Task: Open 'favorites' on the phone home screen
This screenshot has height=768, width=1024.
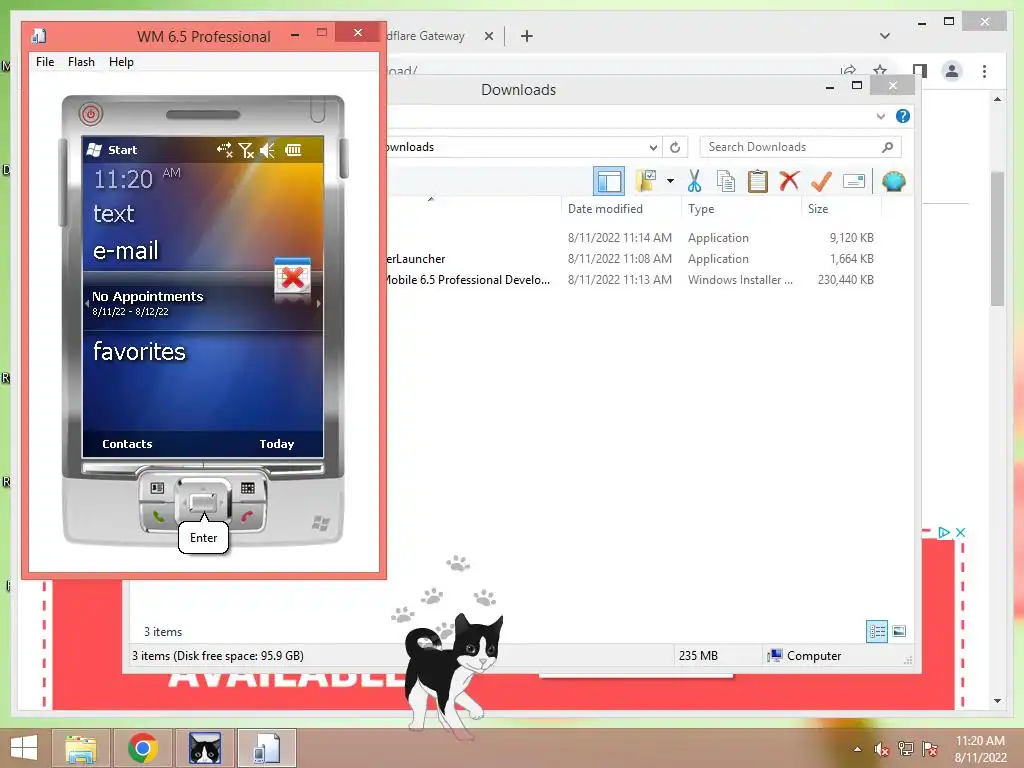Action: tap(139, 351)
